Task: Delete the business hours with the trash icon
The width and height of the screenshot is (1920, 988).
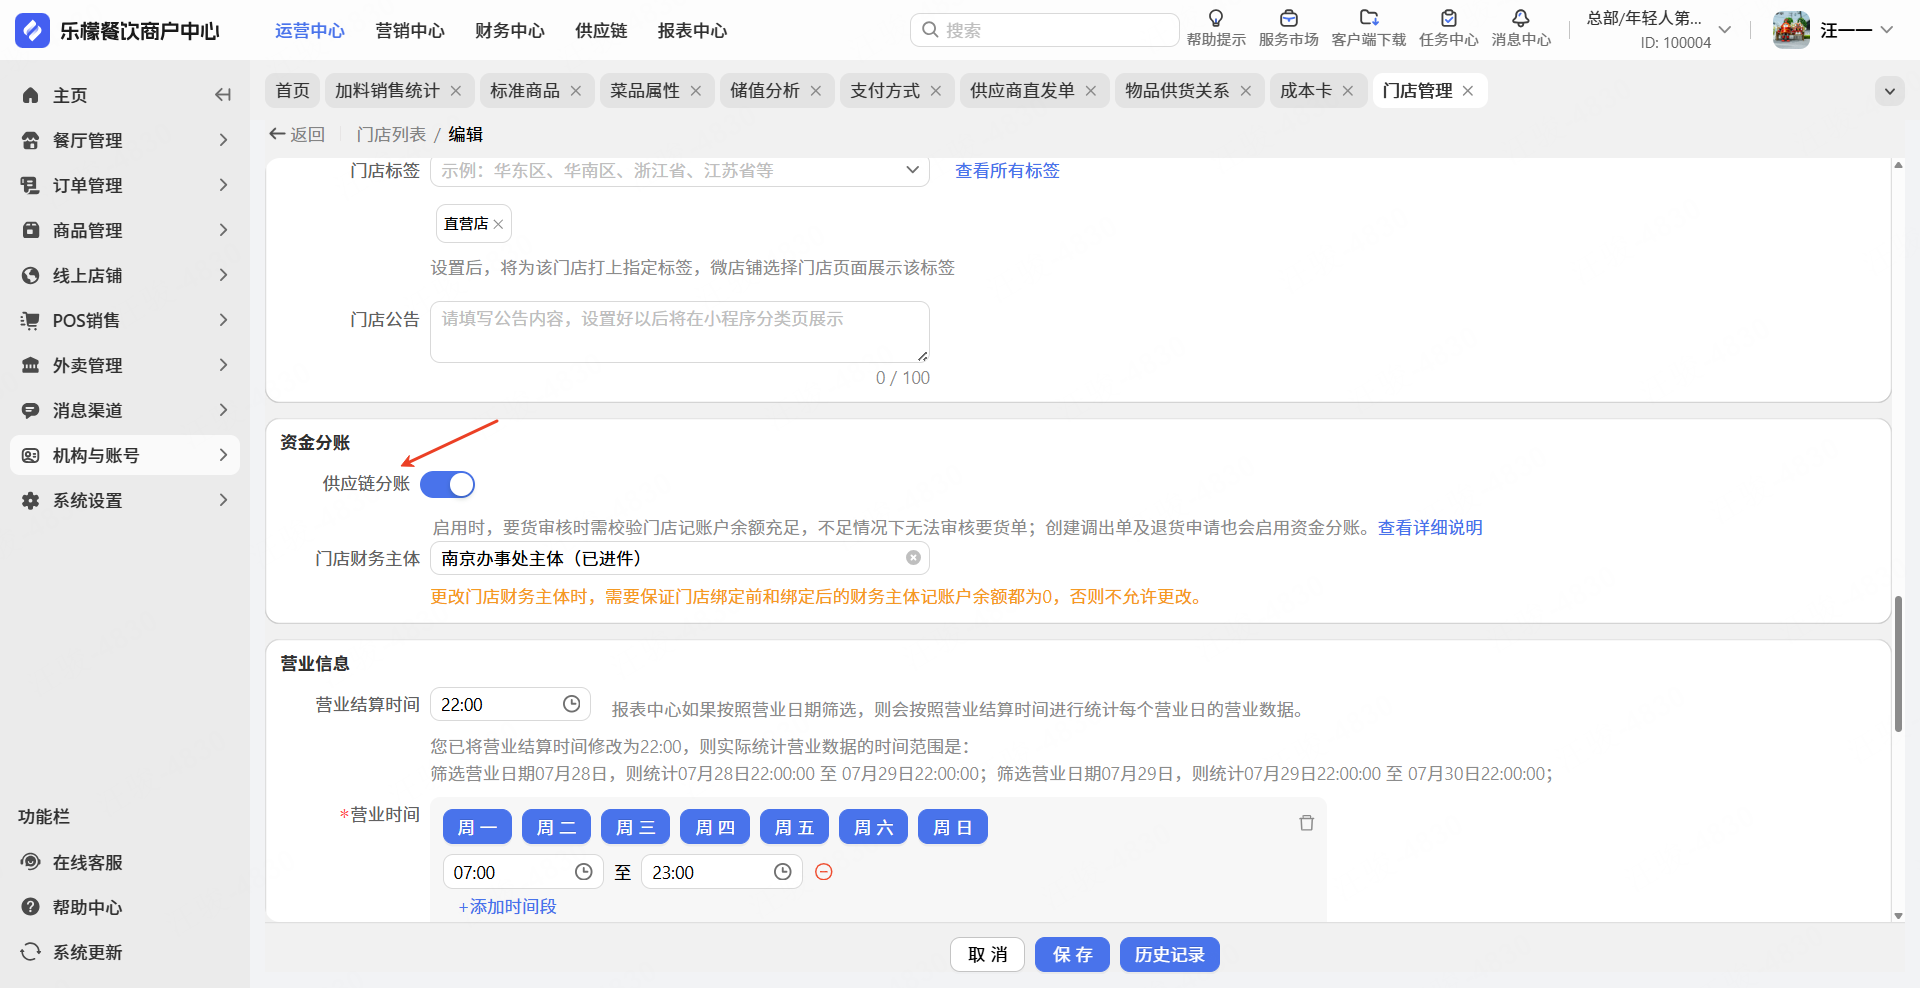Action: pyautogui.click(x=1306, y=823)
